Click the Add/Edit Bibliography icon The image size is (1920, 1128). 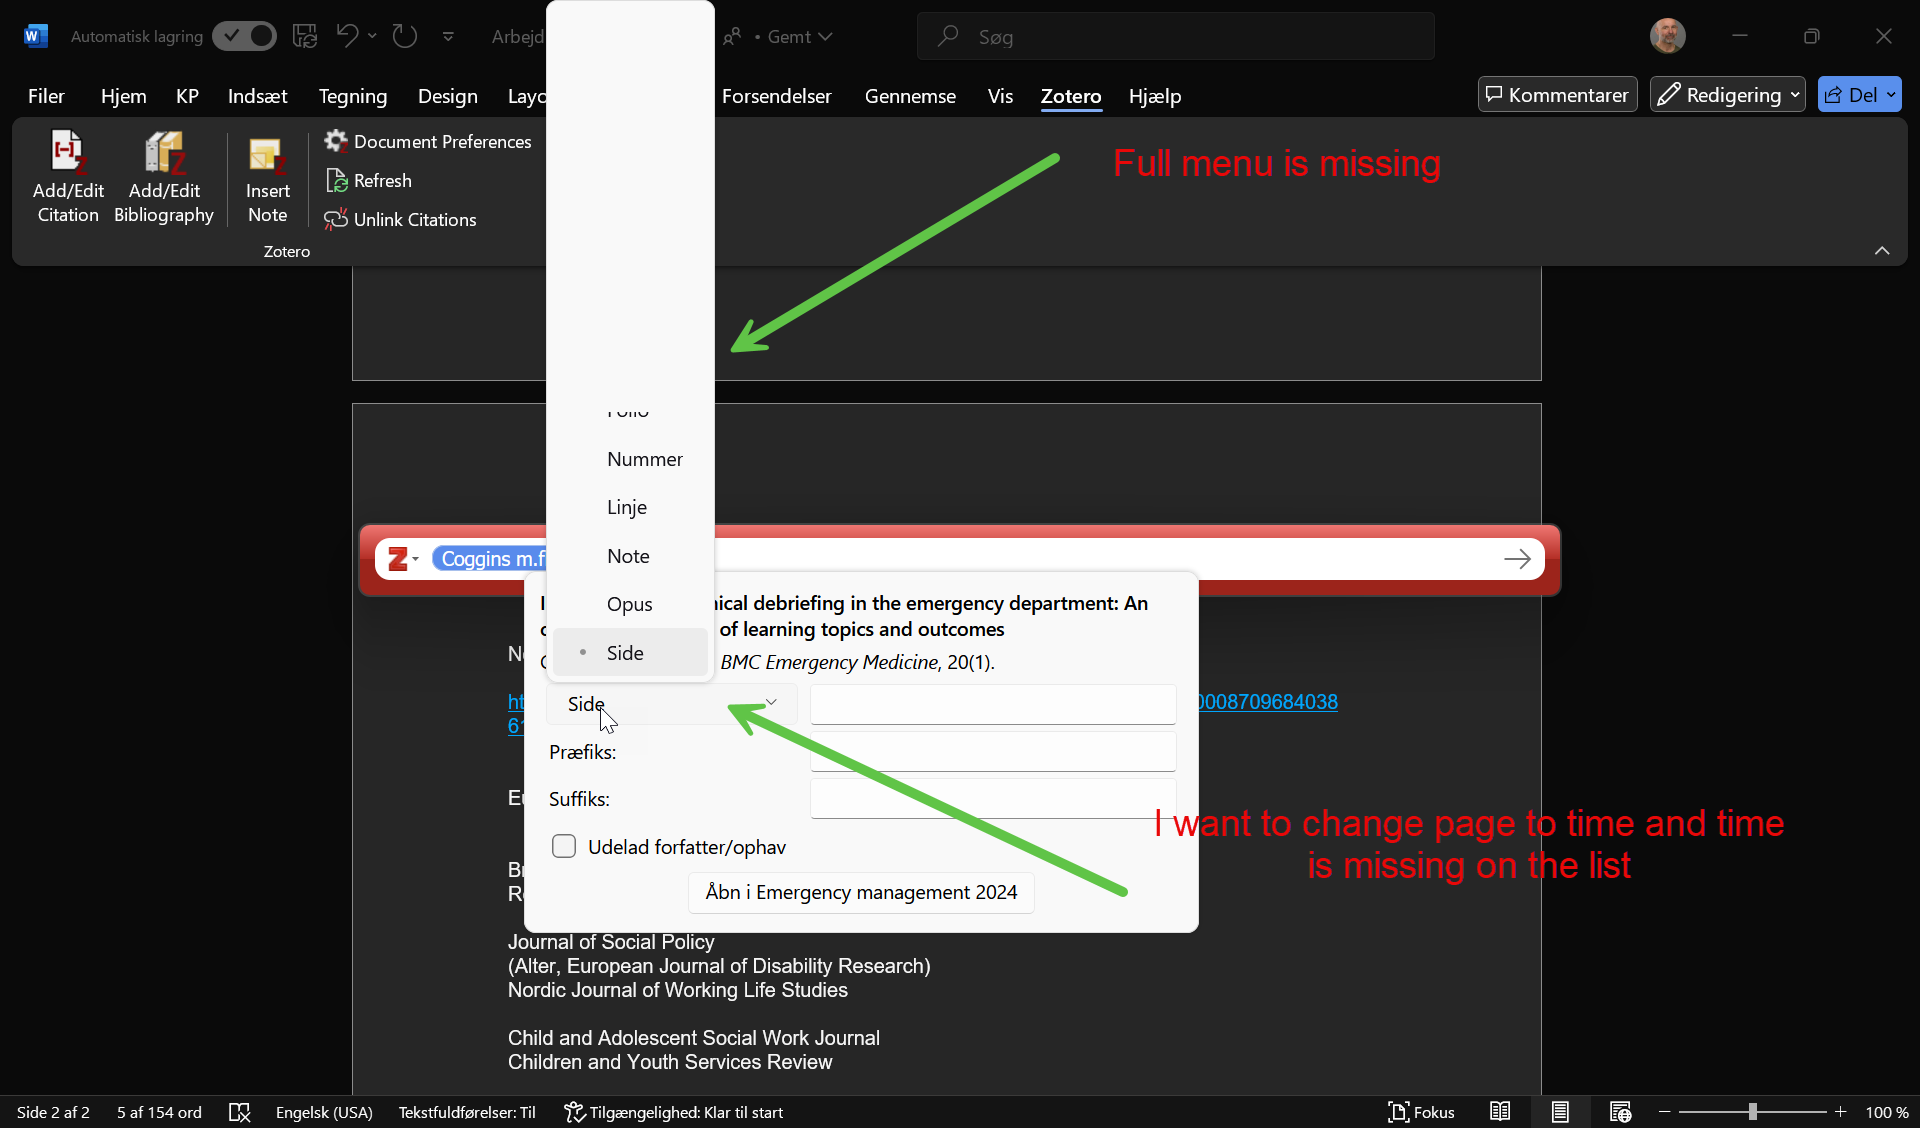coord(164,153)
